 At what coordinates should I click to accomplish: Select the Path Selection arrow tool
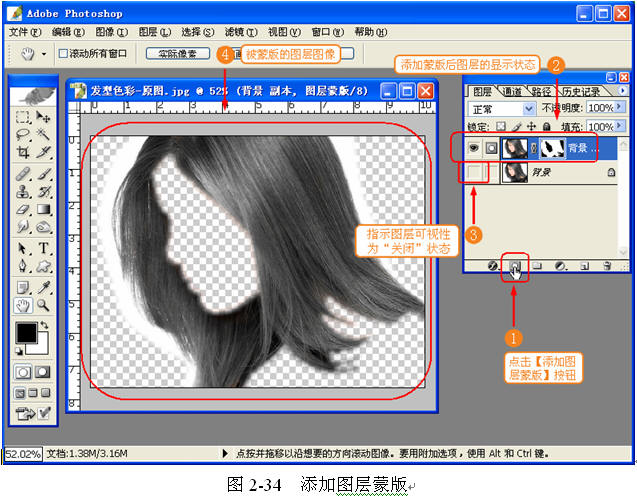22,248
